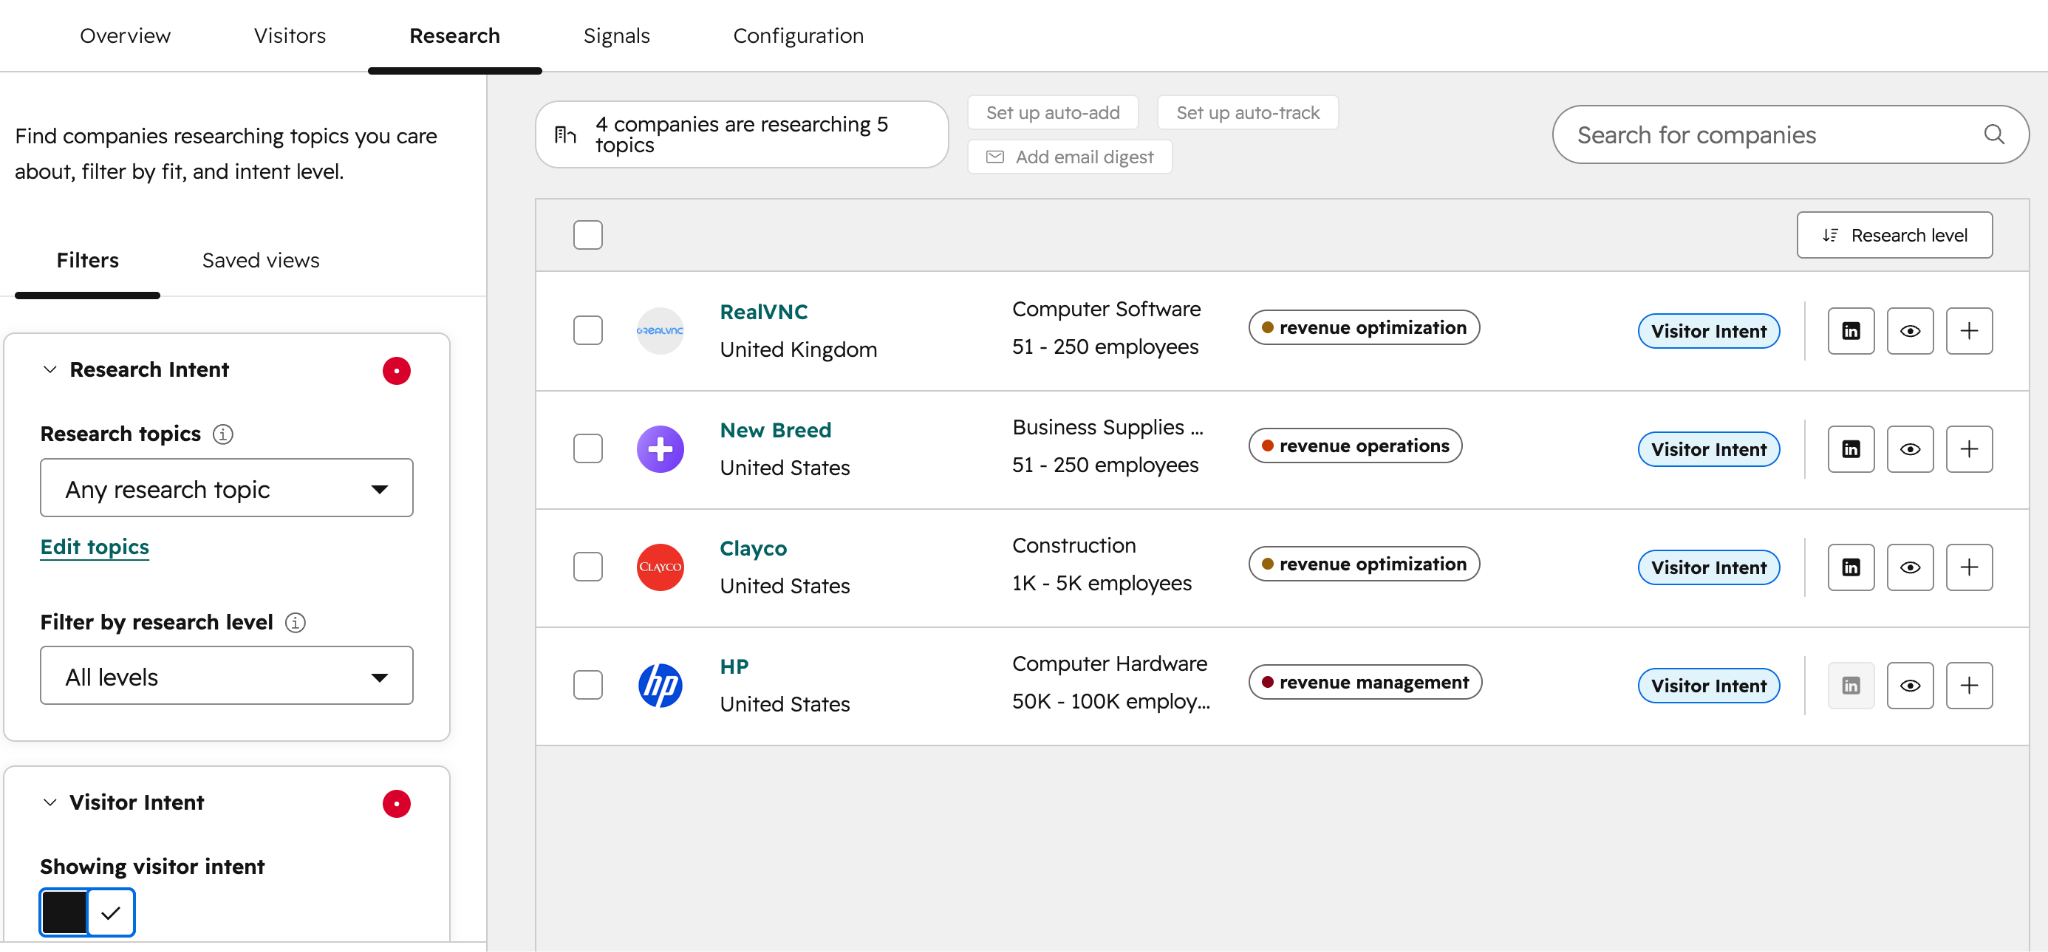Go to the Signals tab

pos(617,36)
